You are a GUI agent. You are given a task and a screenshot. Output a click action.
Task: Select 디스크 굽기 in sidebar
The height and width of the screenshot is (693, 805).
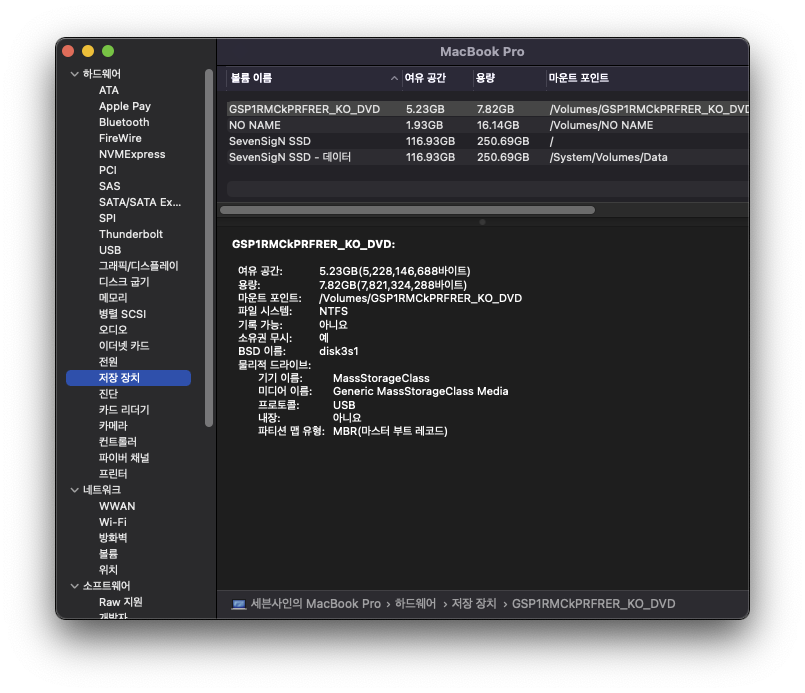pyautogui.click(x=124, y=282)
